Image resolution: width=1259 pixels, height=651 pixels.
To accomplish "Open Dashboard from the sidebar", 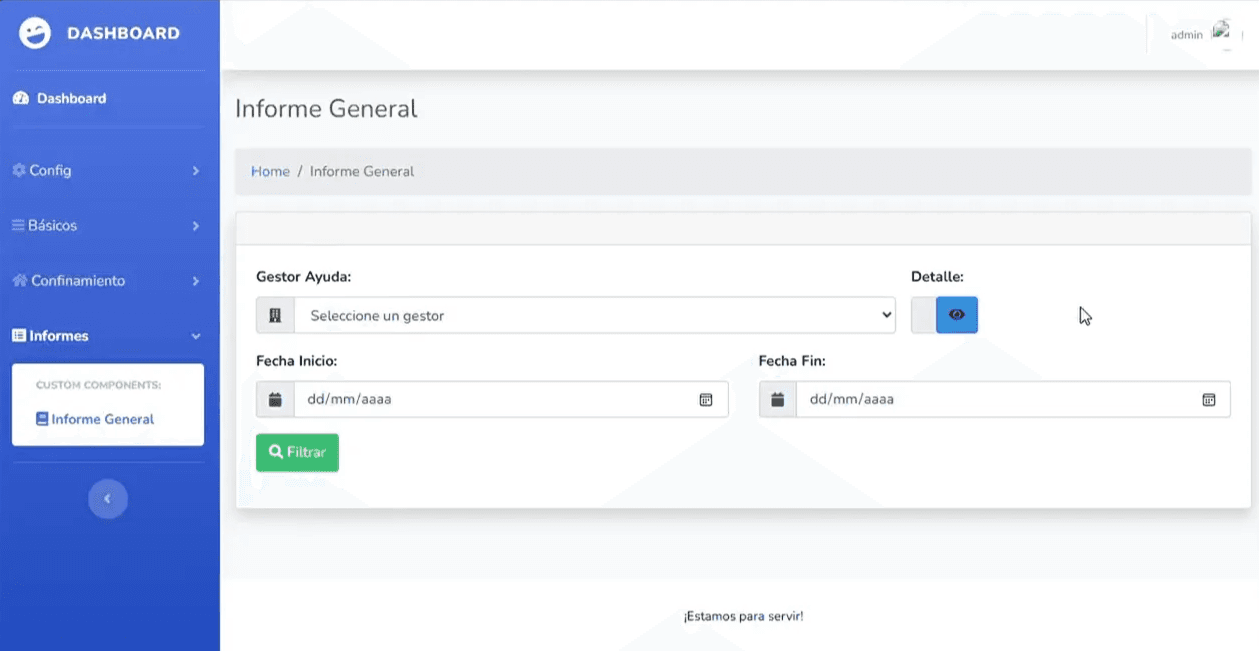I will tap(70, 99).
